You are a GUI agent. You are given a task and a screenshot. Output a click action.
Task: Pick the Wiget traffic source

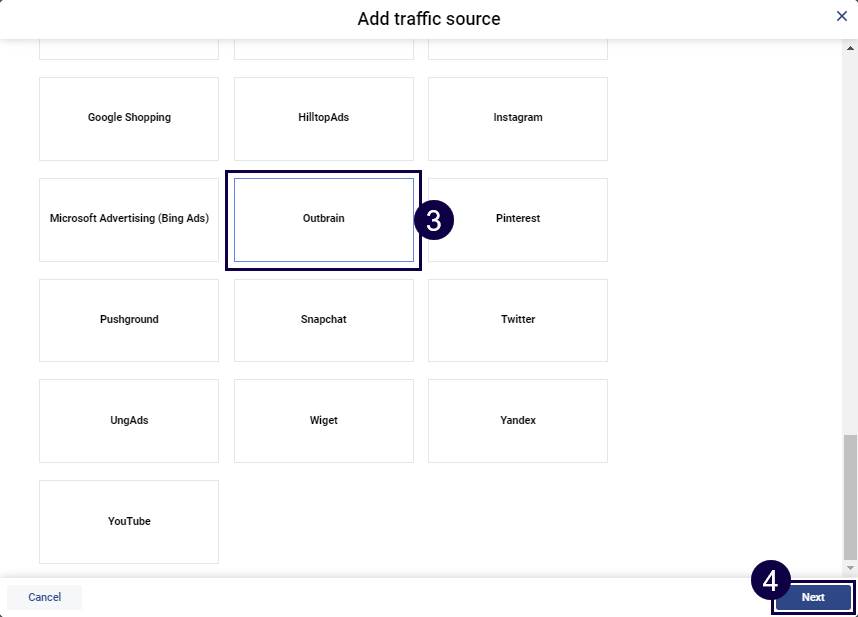323,421
